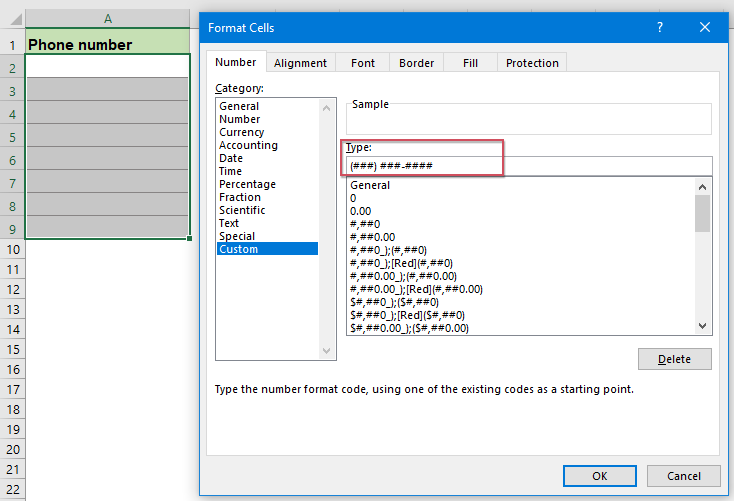Select the Border tab
Viewport: 734px width, 501px height.
pyautogui.click(x=416, y=63)
